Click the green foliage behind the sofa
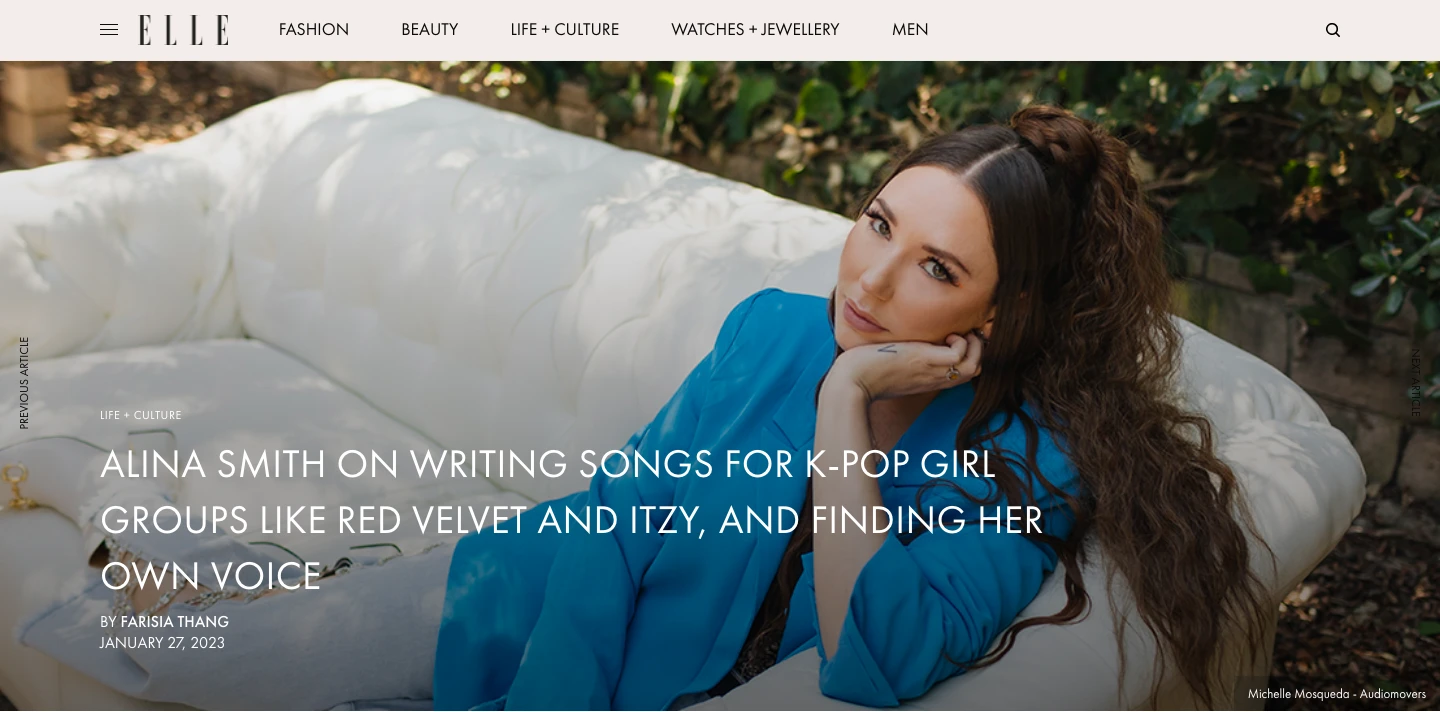1440x712 pixels. (1300, 150)
